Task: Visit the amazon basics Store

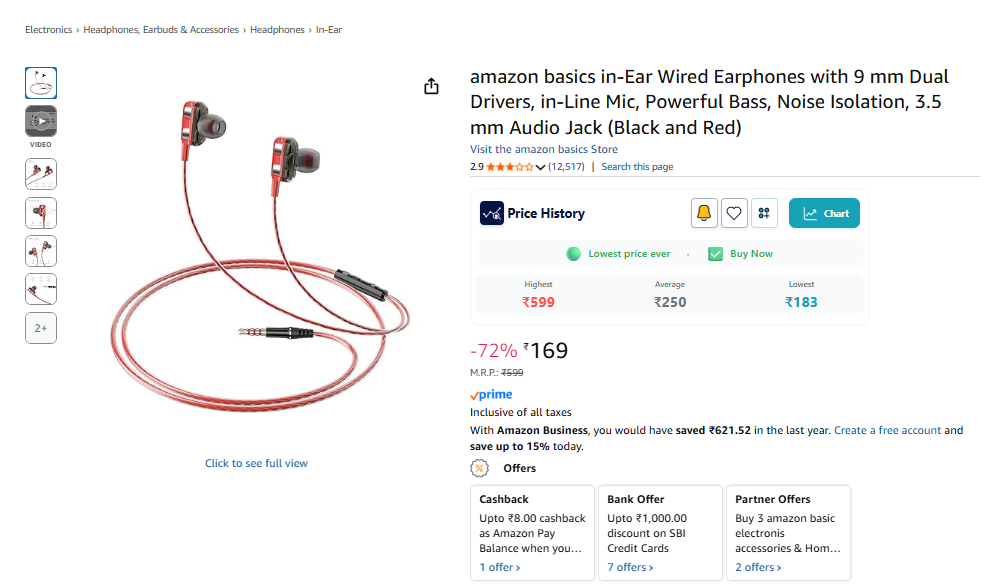Action: [x=544, y=149]
